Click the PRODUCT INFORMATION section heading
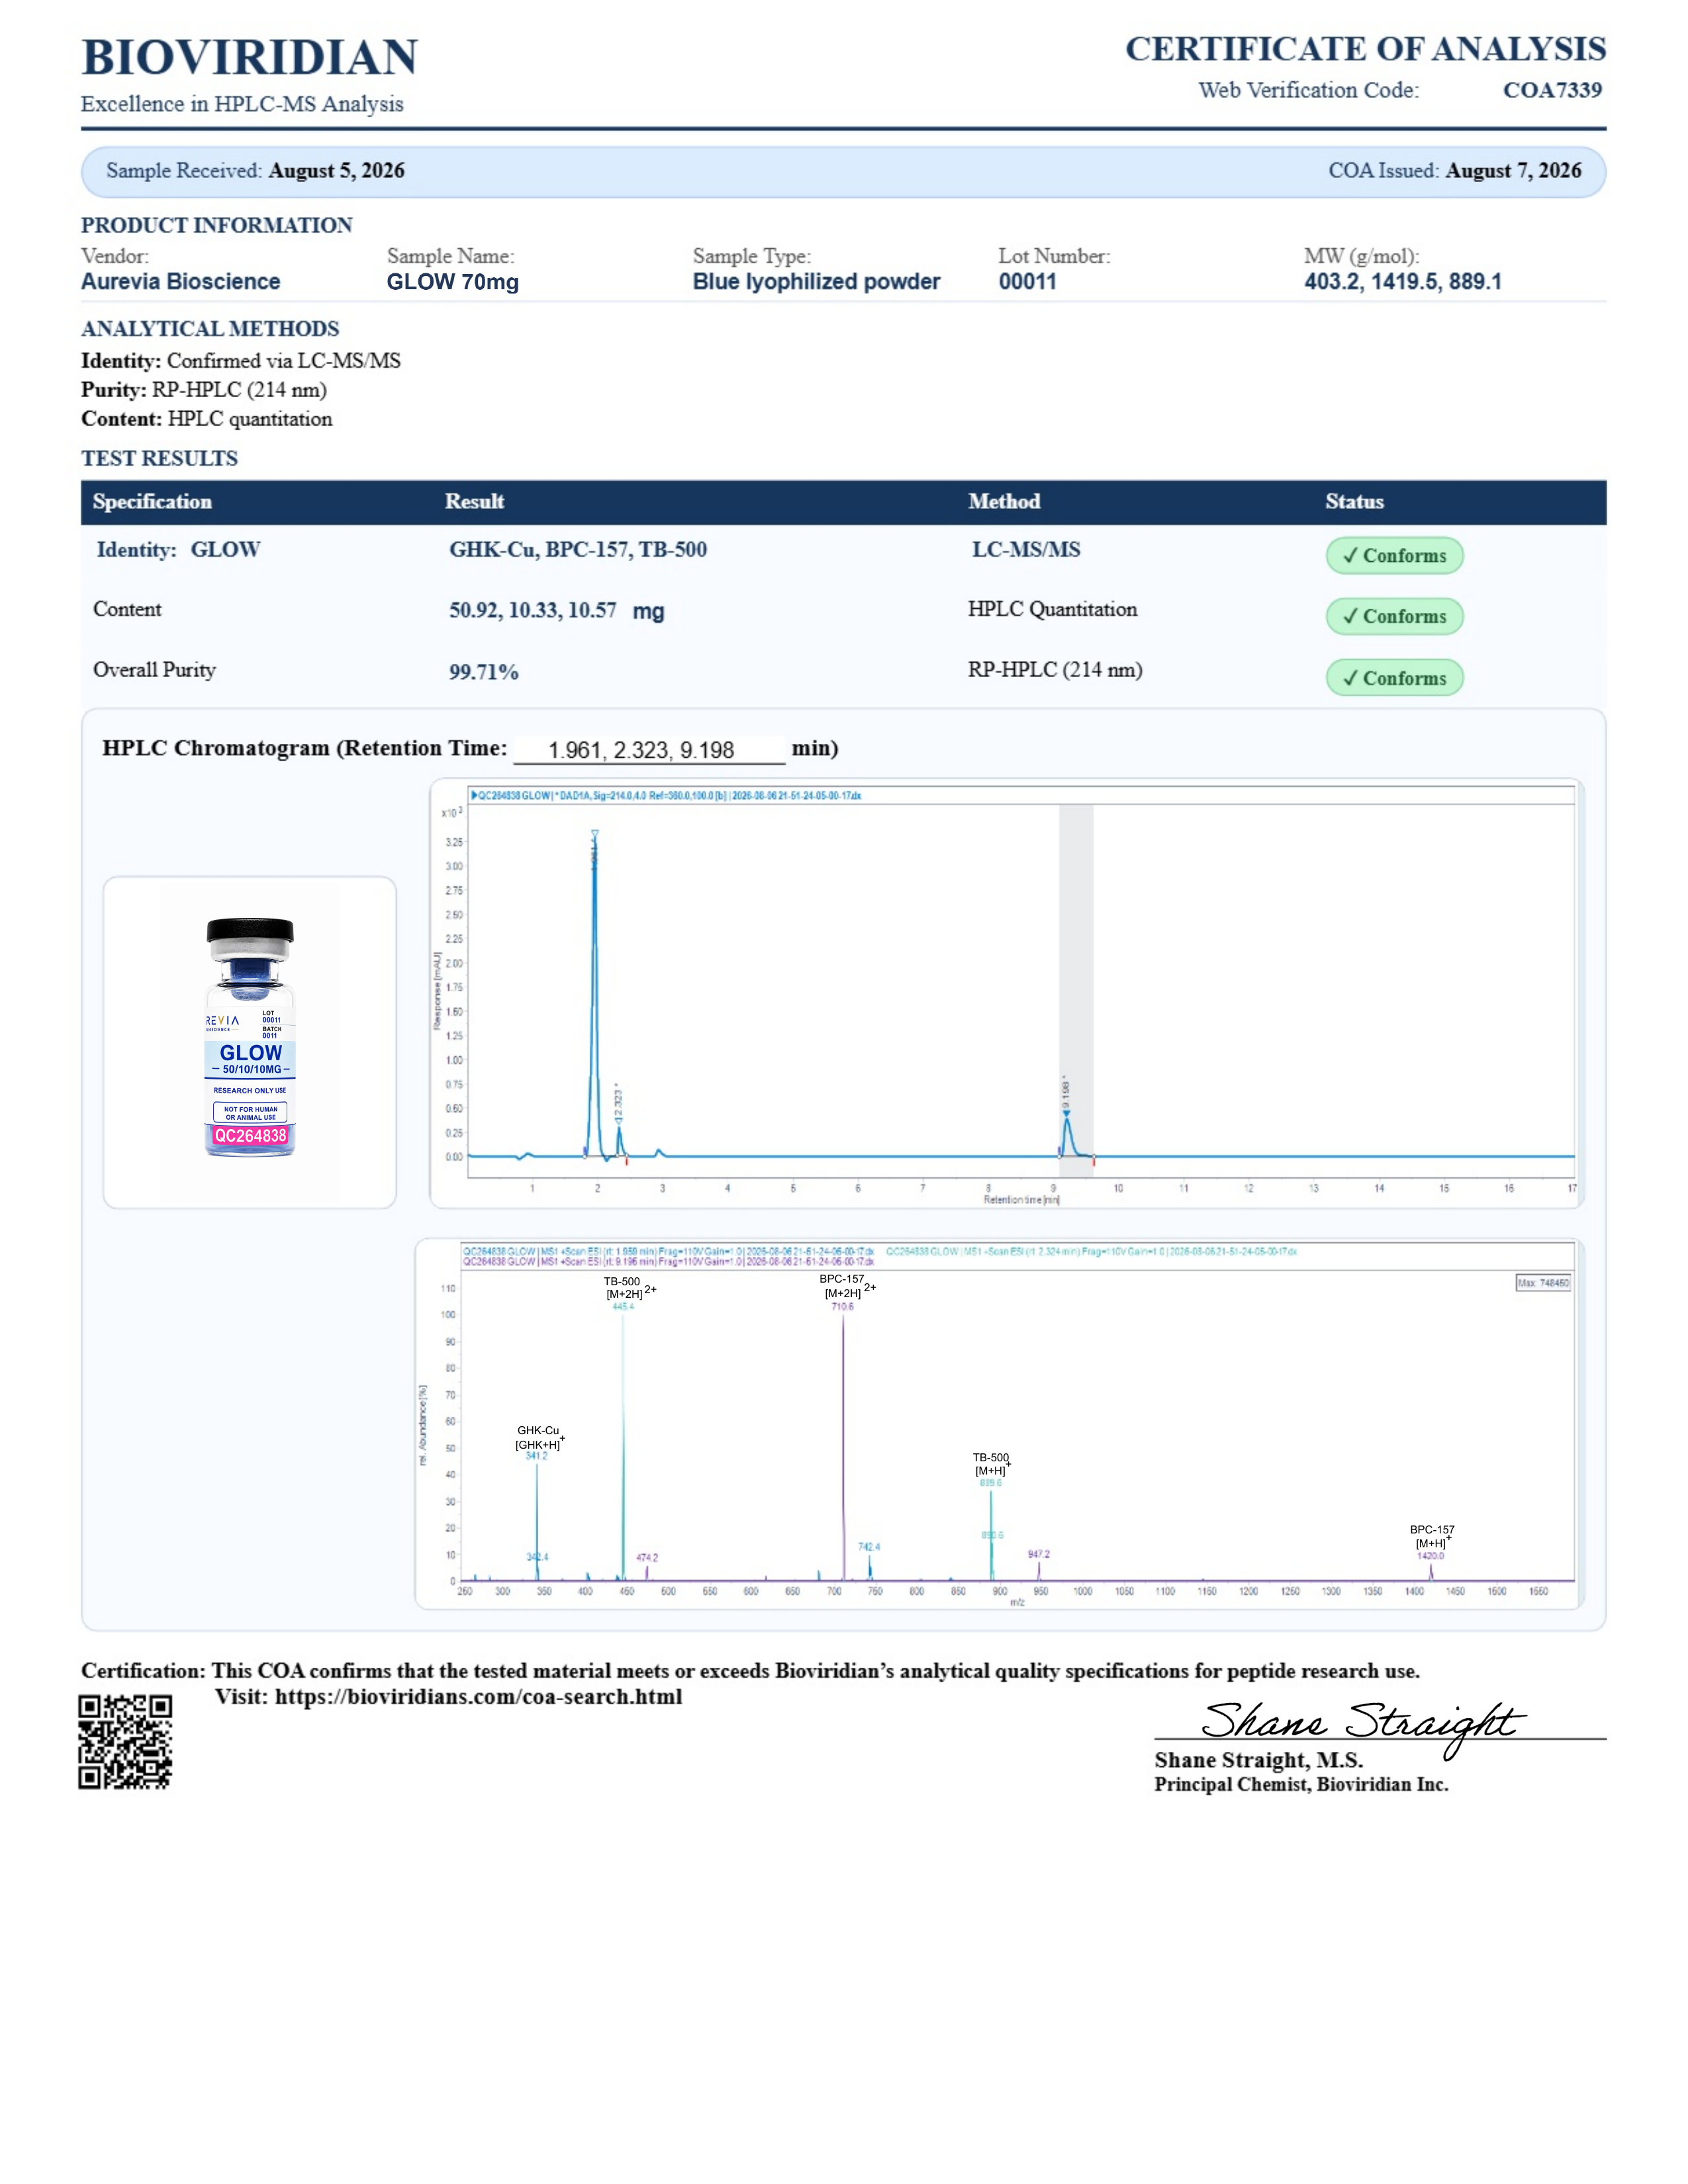1688x2184 pixels. tap(217, 225)
